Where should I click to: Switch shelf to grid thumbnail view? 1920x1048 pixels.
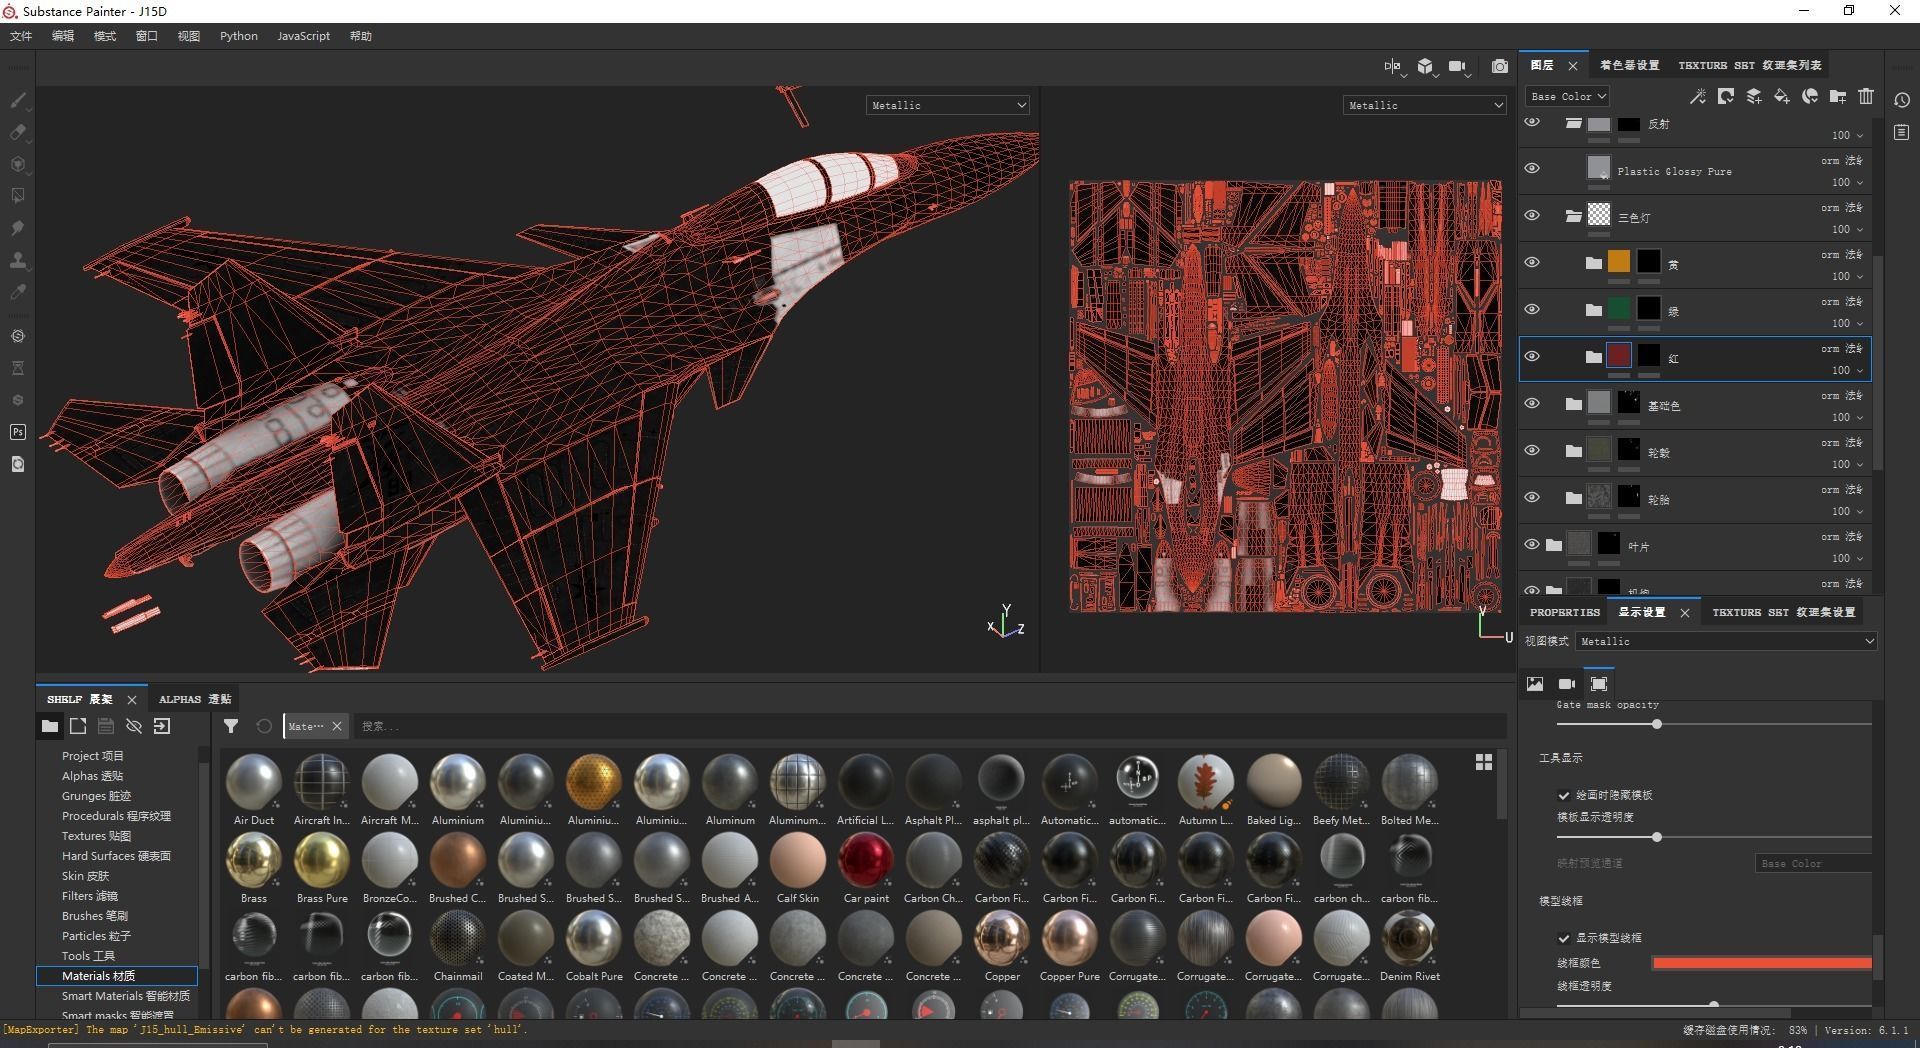[x=1484, y=762]
